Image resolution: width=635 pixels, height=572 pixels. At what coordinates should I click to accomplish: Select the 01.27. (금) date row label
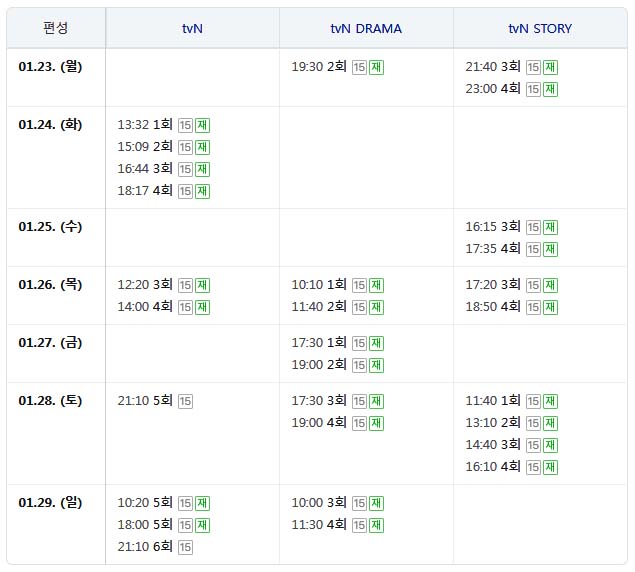coord(50,342)
